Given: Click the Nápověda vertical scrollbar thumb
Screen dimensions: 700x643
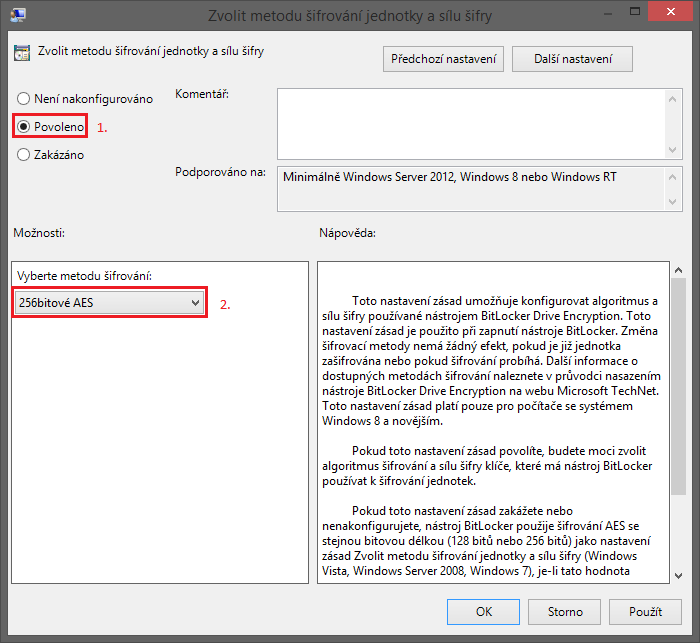Looking at the screenshot, I should coord(679,386).
